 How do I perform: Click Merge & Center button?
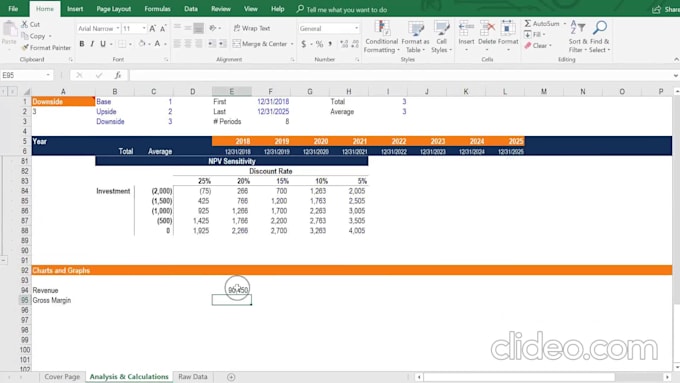[260, 44]
